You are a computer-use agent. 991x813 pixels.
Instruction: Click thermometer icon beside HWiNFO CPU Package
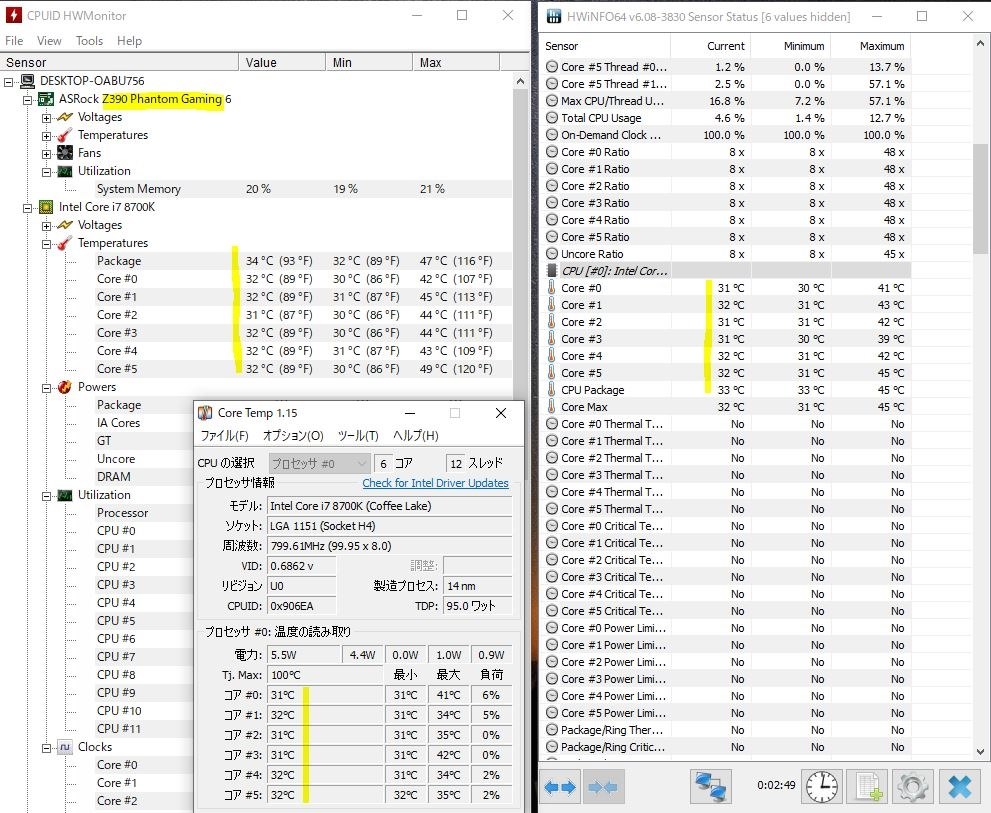(x=551, y=390)
